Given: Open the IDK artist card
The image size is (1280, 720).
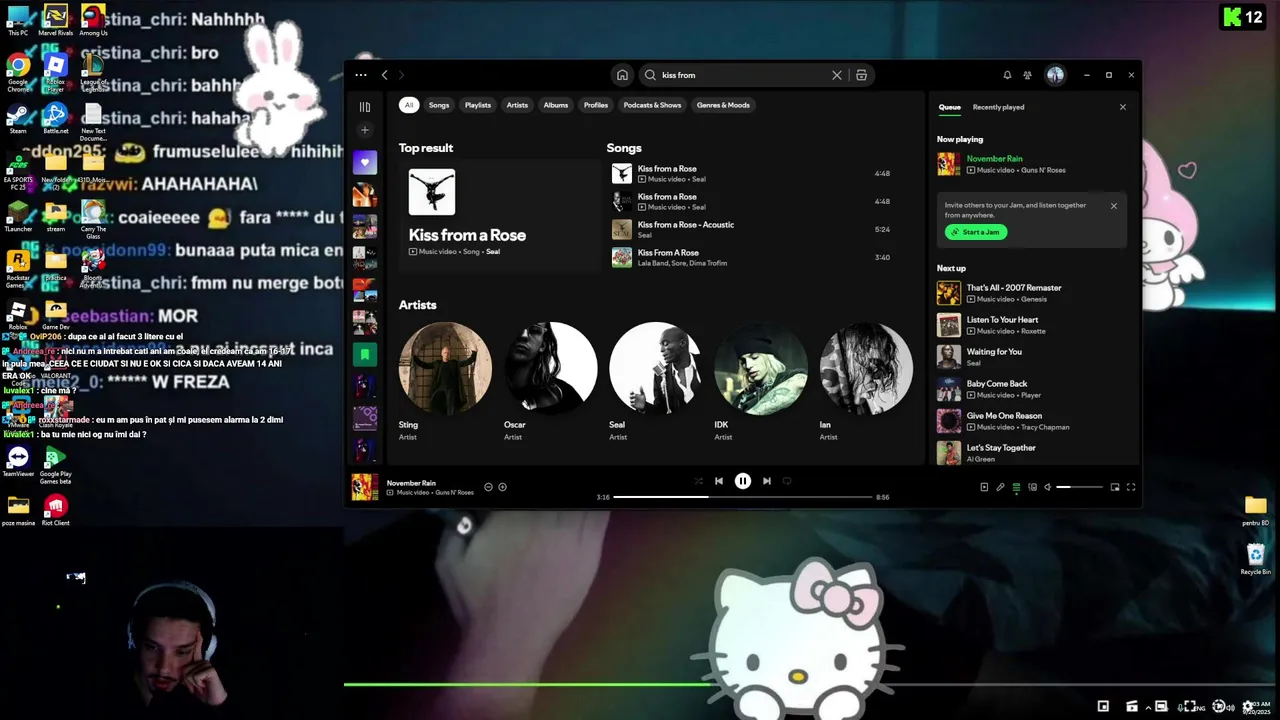Looking at the screenshot, I should tap(761, 381).
